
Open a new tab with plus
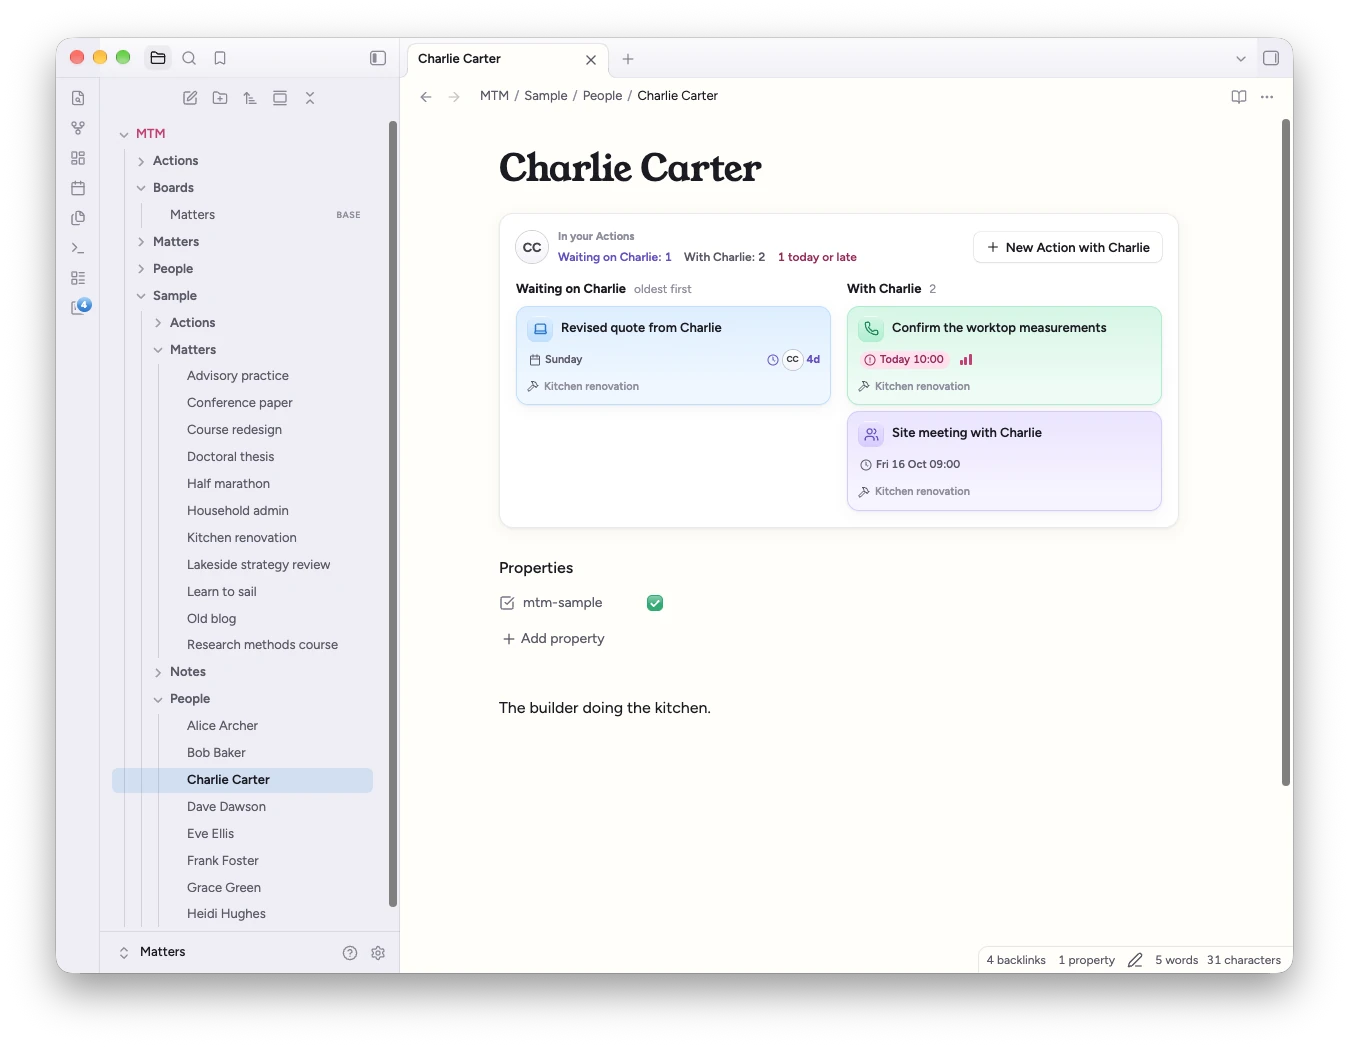click(628, 59)
